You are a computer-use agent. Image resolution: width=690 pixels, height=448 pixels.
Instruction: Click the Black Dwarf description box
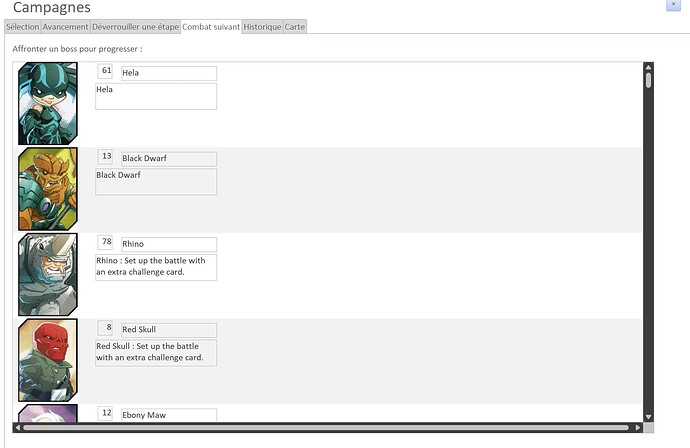click(x=156, y=182)
